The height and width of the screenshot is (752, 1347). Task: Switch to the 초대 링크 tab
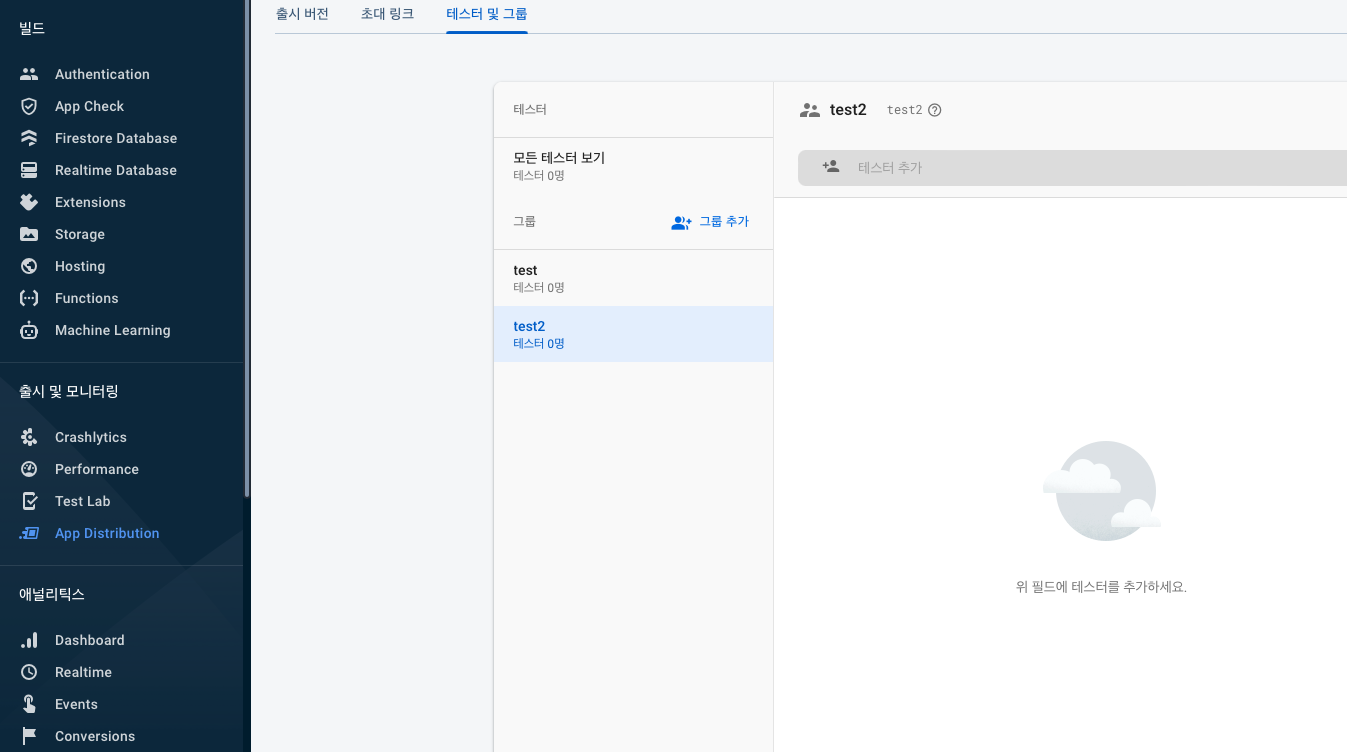pos(387,14)
